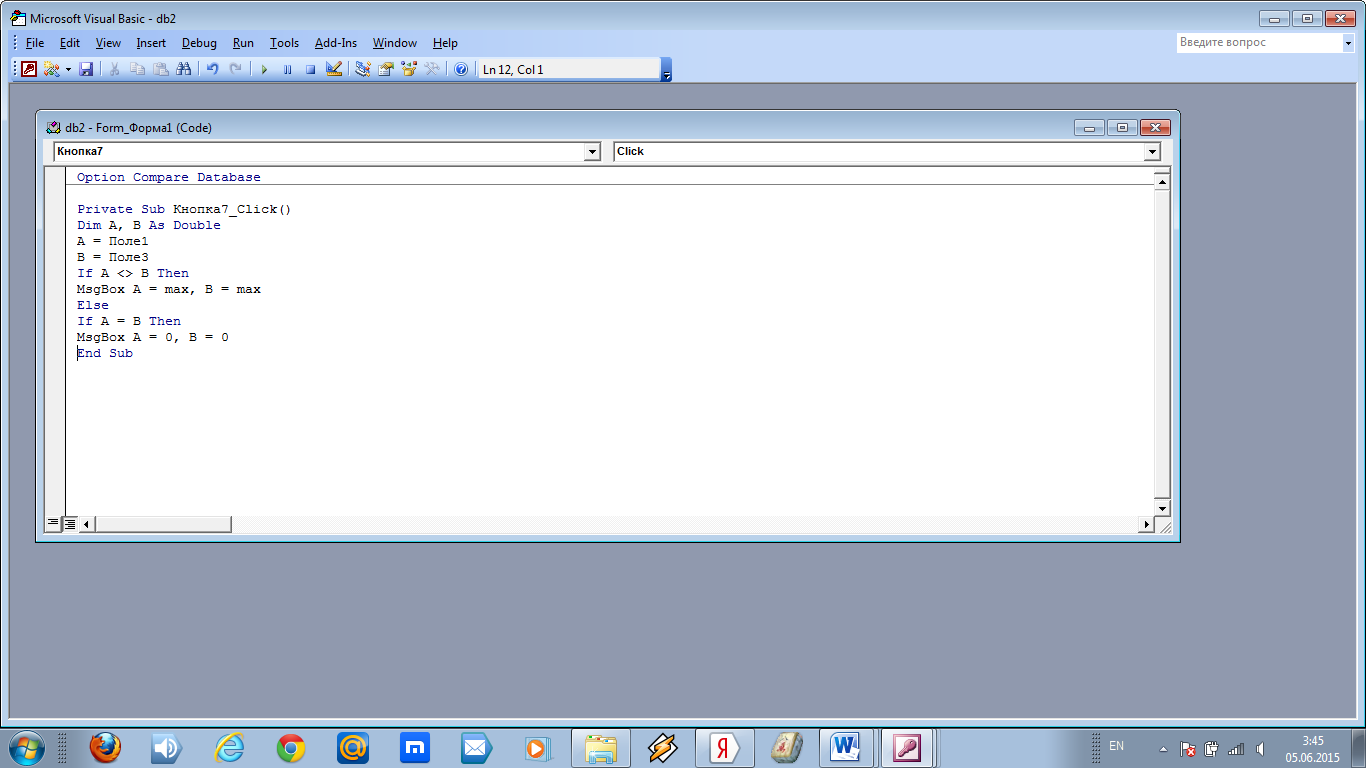Click the 'End Sub' line

pos(105,353)
